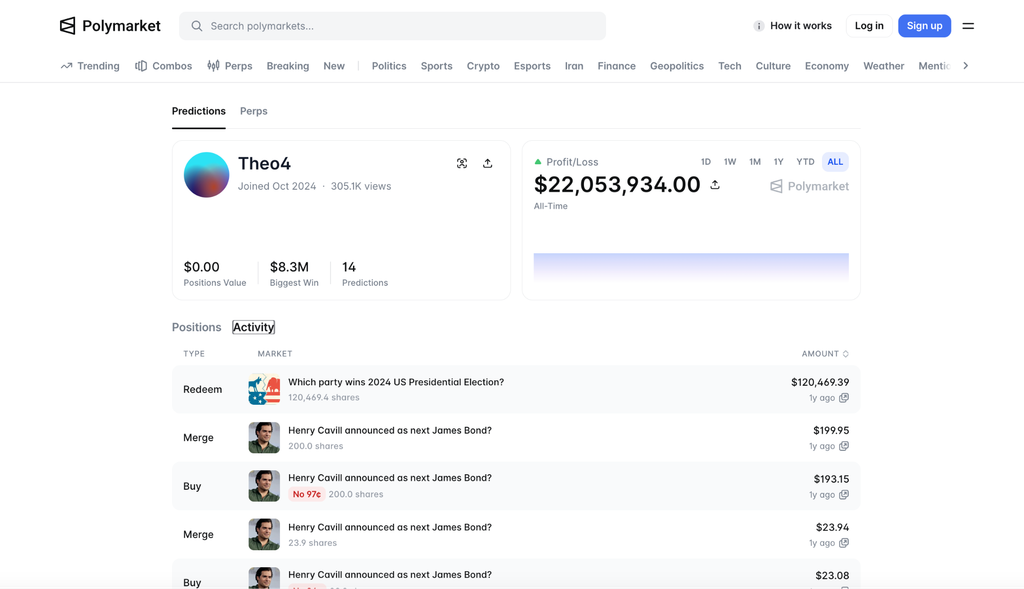Sort by the AMOUNT column header
Viewport: 1024px width, 589px height.
825,354
